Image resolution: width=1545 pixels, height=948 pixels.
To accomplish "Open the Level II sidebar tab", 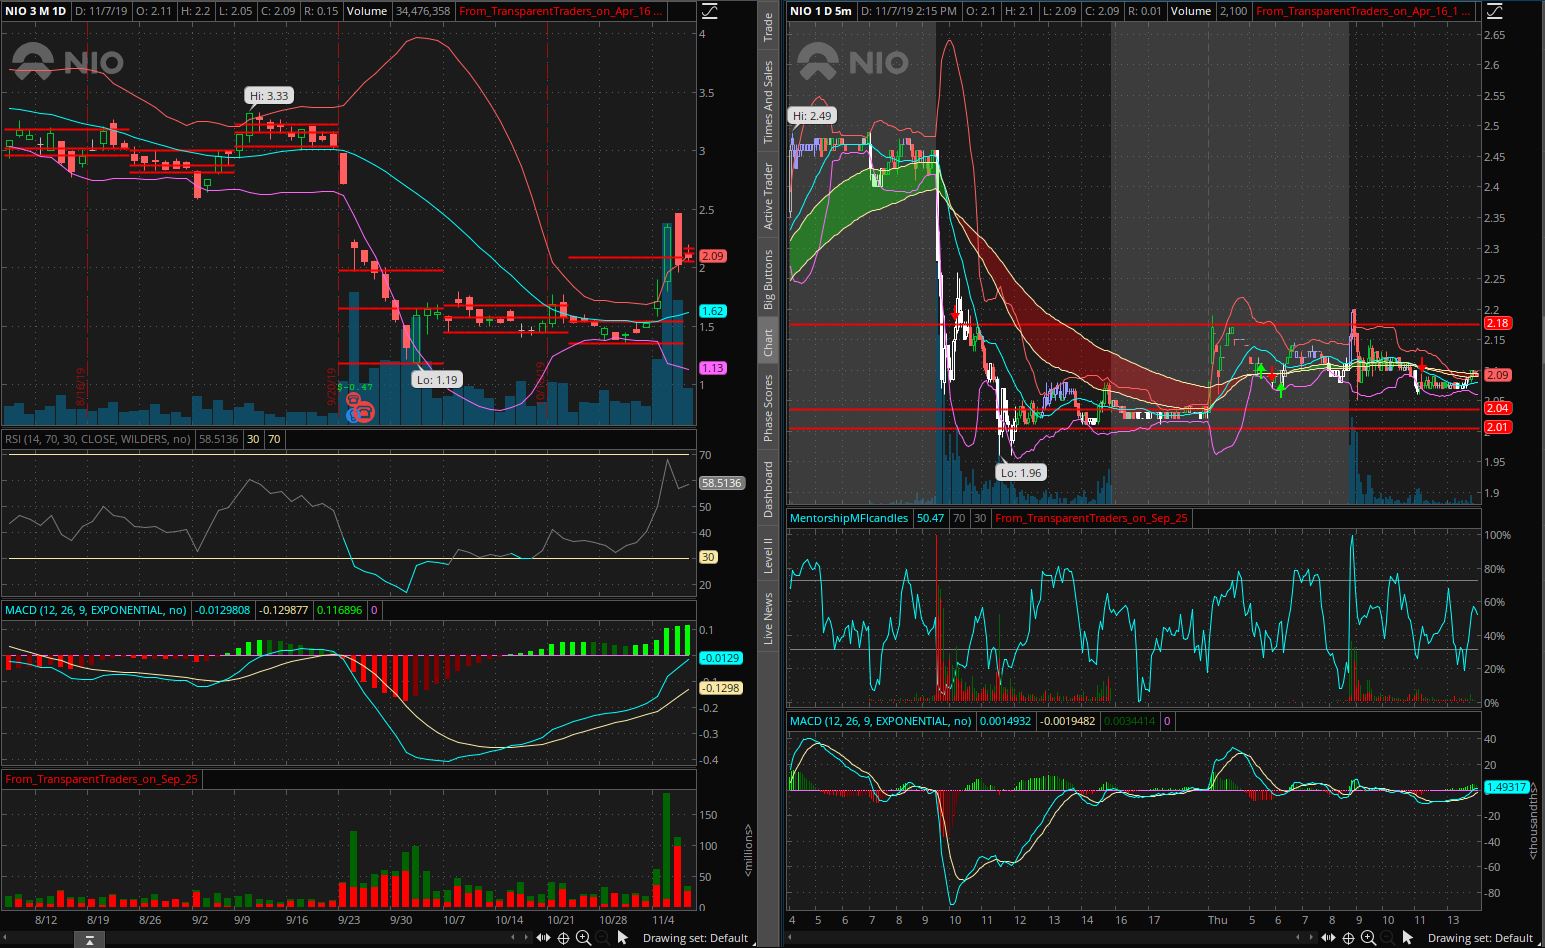I will pyautogui.click(x=768, y=555).
